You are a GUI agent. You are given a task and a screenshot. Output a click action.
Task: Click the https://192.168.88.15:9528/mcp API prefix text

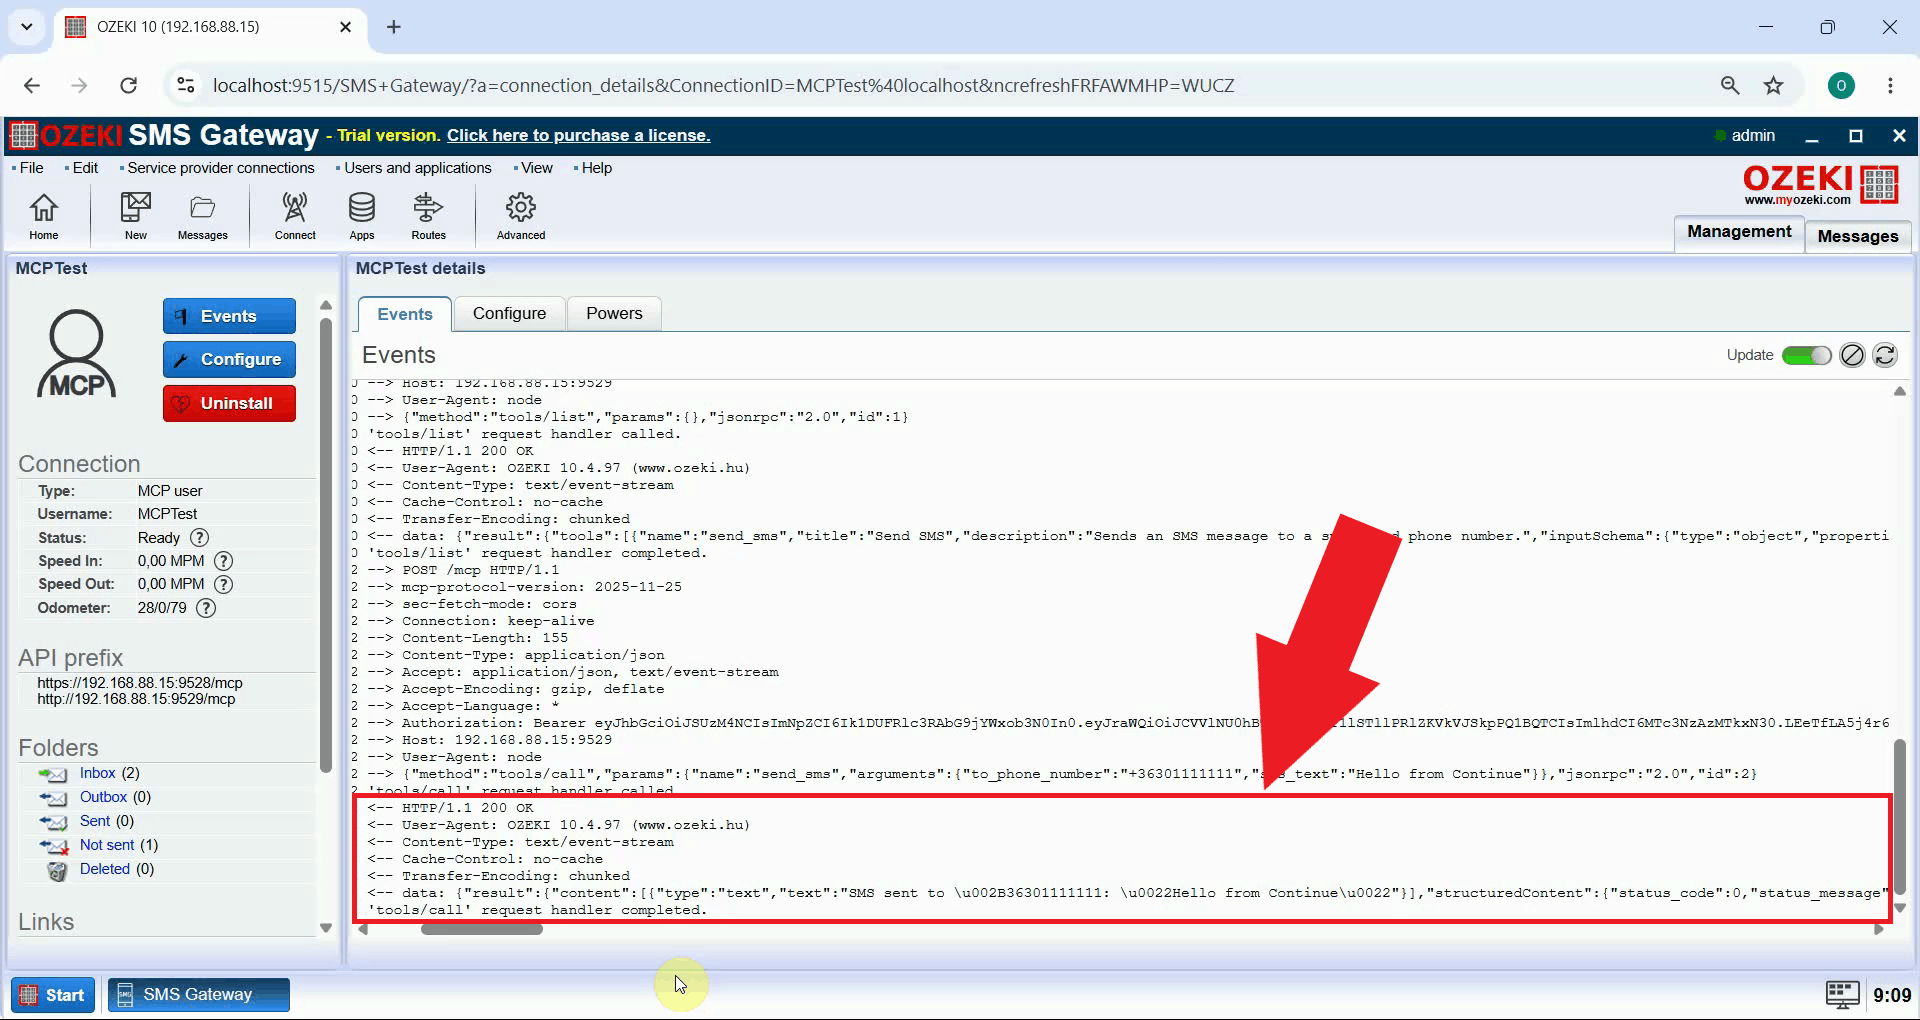(140, 683)
